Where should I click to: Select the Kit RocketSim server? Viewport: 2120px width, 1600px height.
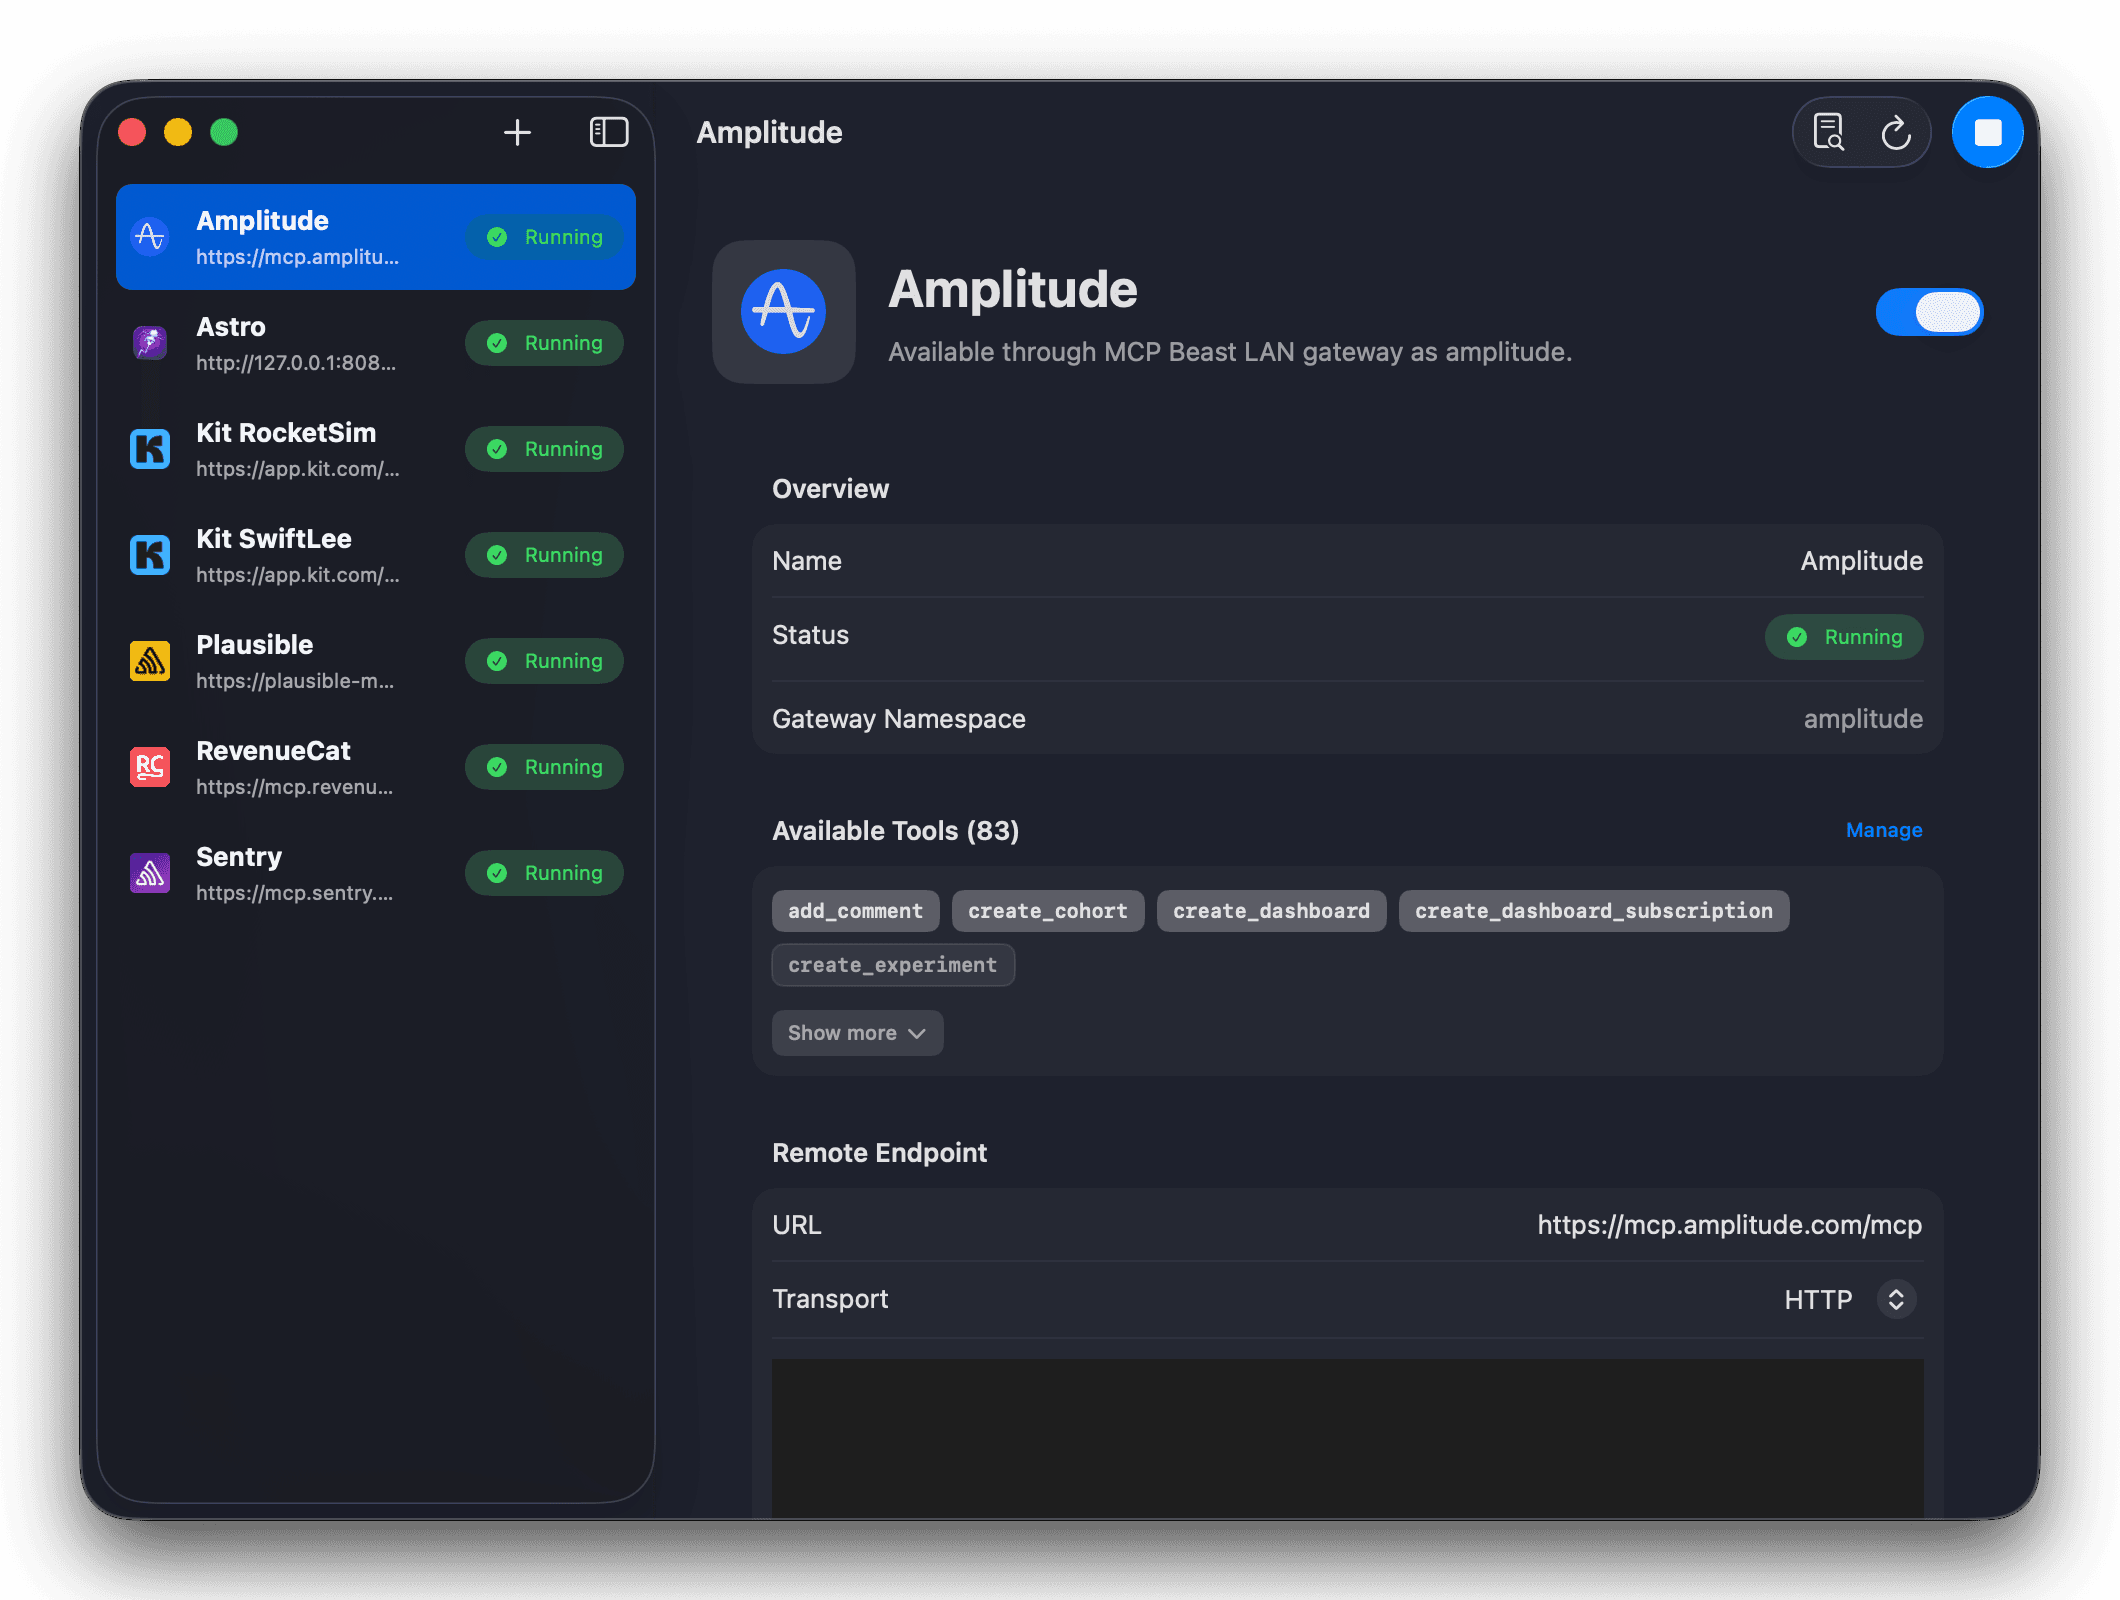click(x=376, y=449)
